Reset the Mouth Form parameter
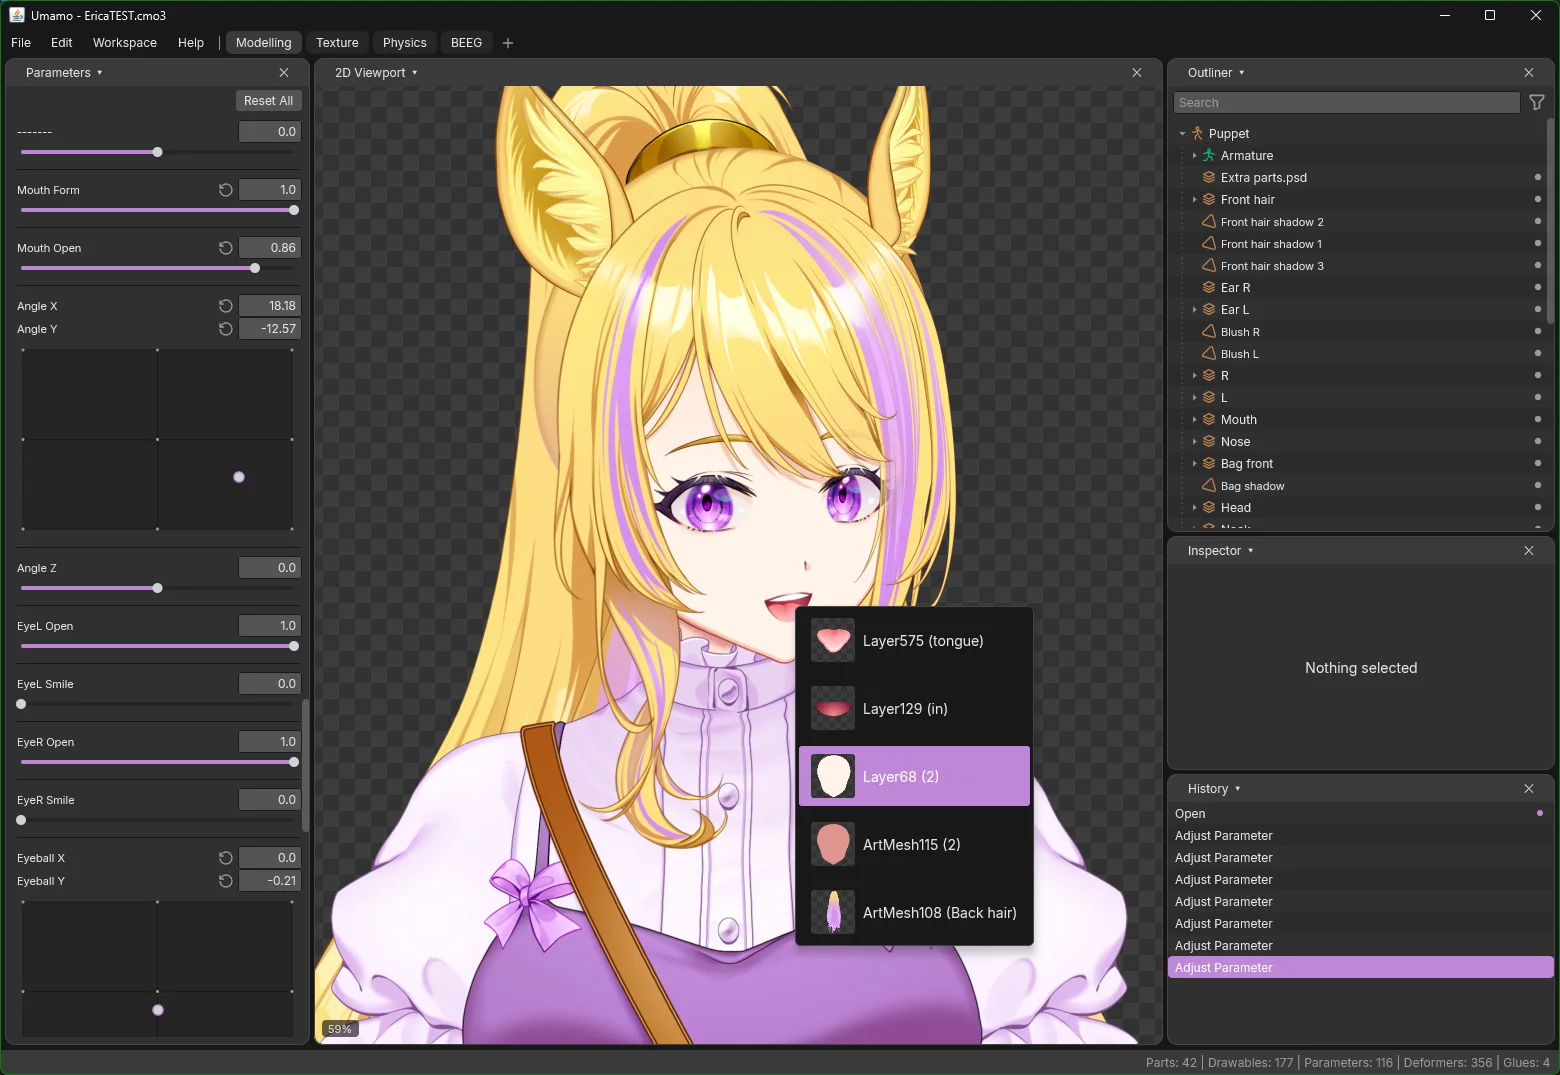This screenshot has height=1075, width=1560. [x=226, y=190]
